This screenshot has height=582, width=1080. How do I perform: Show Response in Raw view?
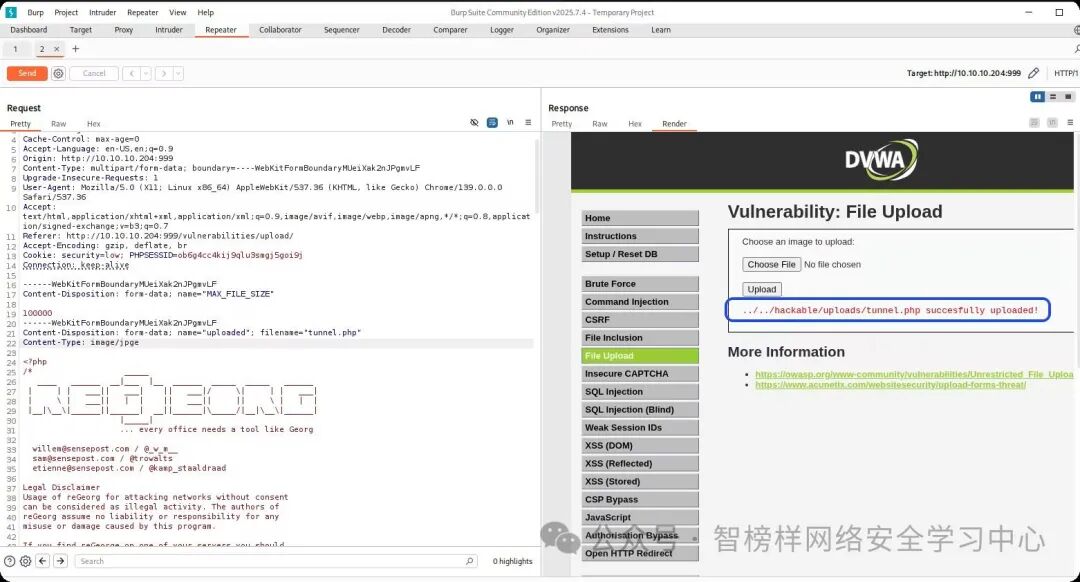tap(600, 124)
